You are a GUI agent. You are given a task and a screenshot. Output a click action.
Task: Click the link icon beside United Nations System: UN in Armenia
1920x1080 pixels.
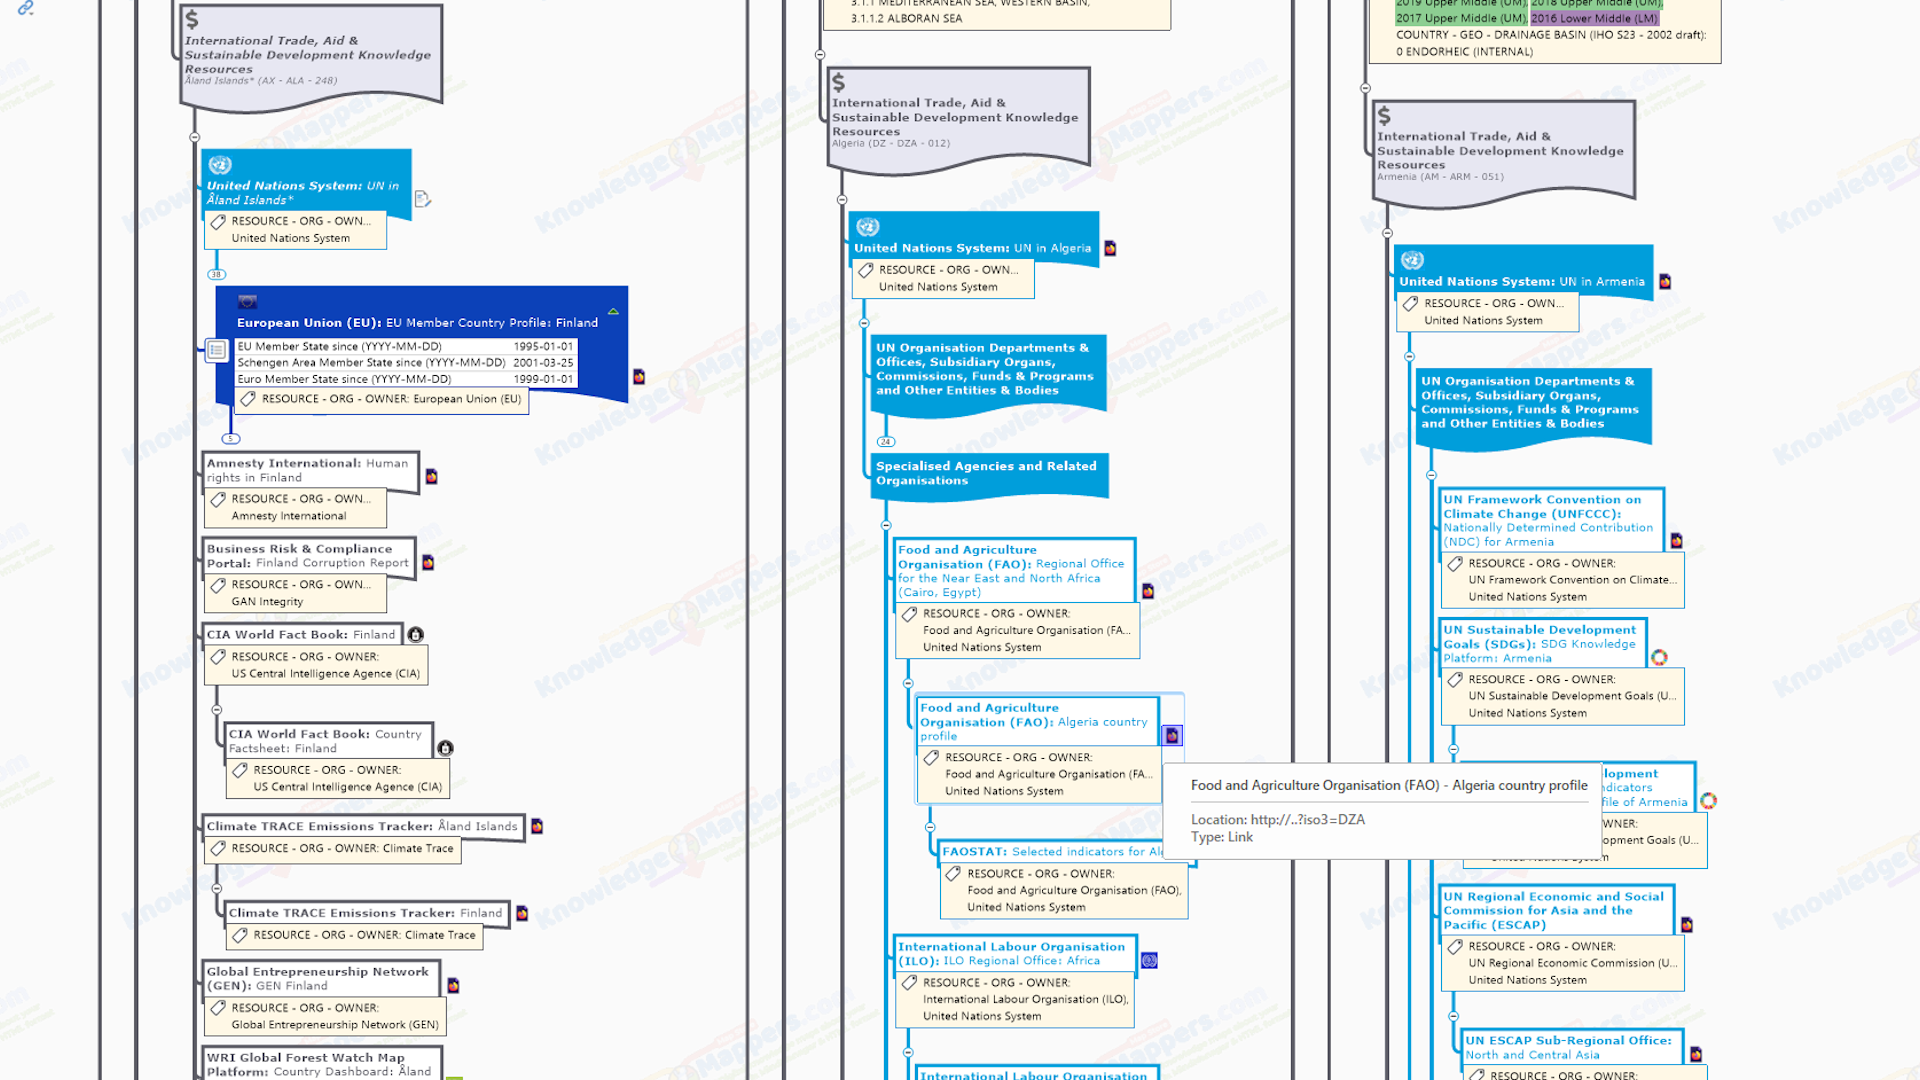tap(1665, 282)
